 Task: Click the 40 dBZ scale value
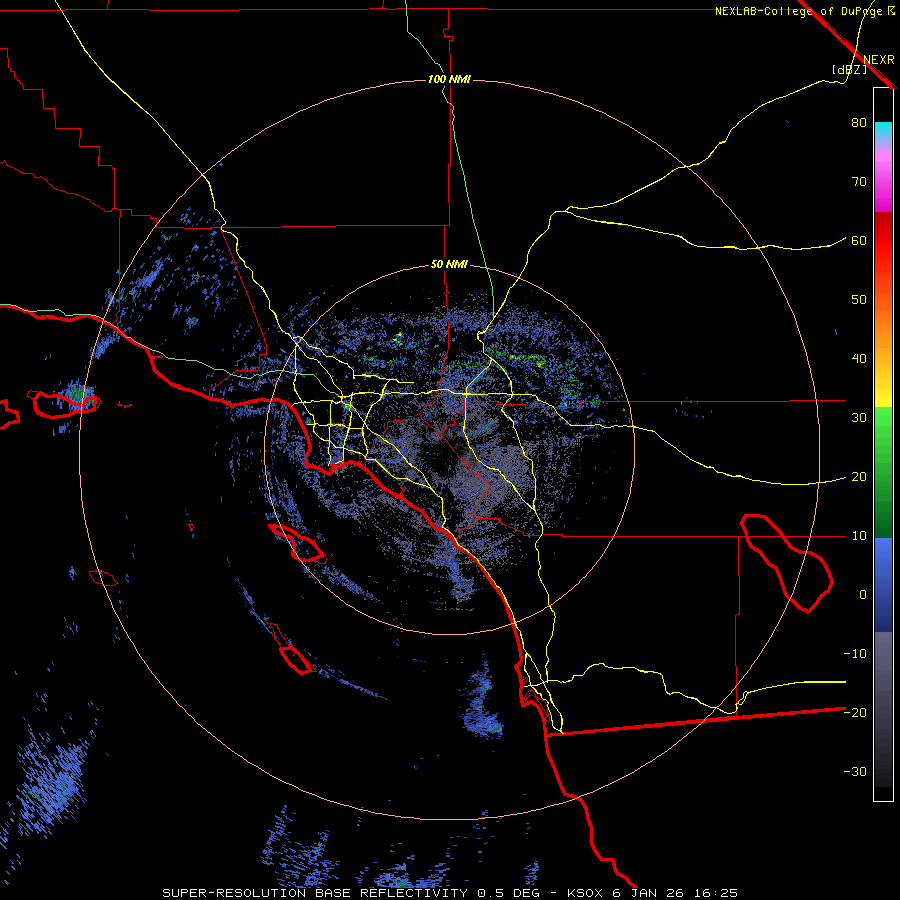click(x=859, y=359)
